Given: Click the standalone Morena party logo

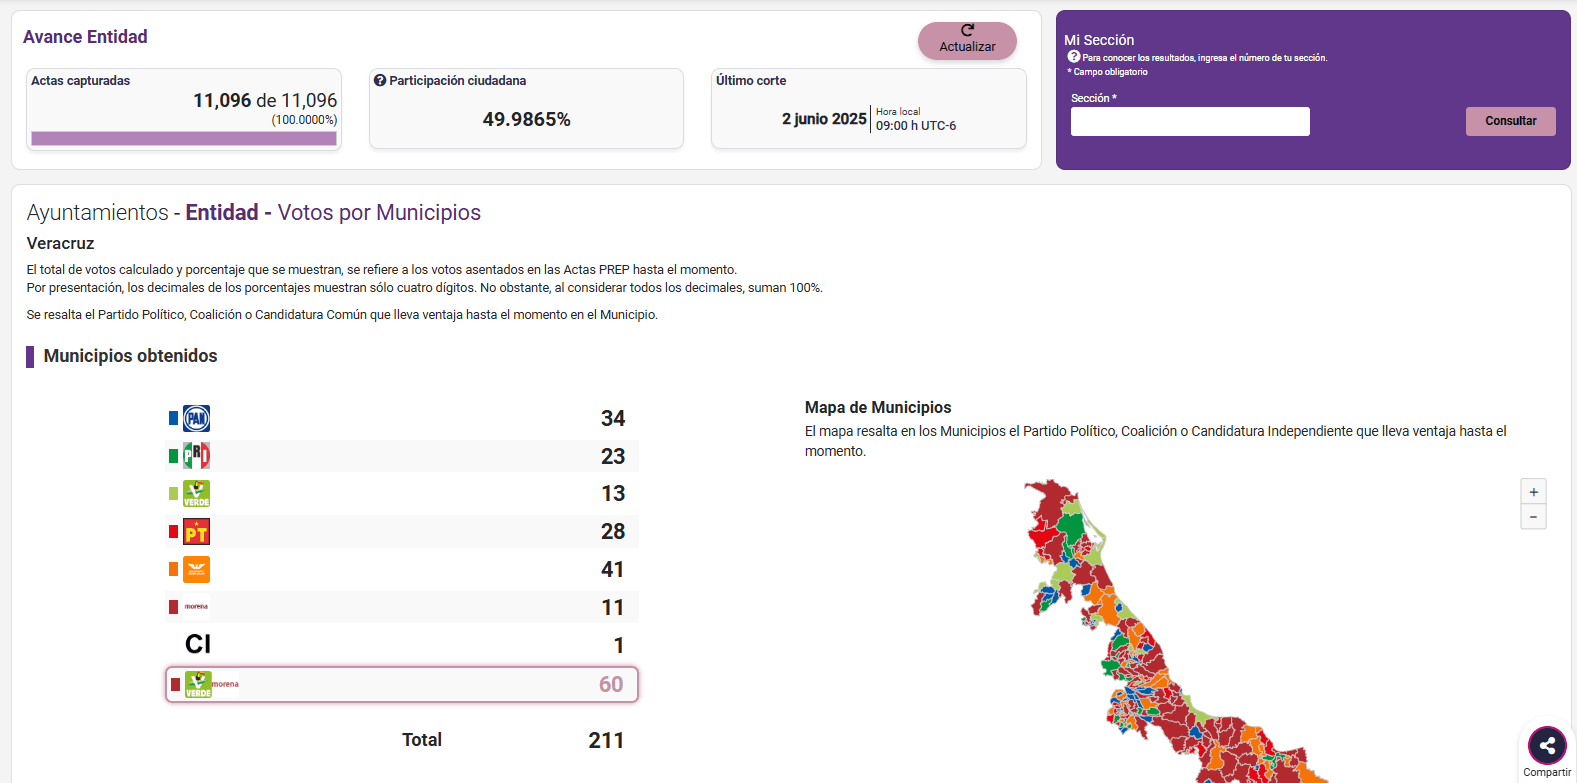Looking at the screenshot, I should 196,607.
